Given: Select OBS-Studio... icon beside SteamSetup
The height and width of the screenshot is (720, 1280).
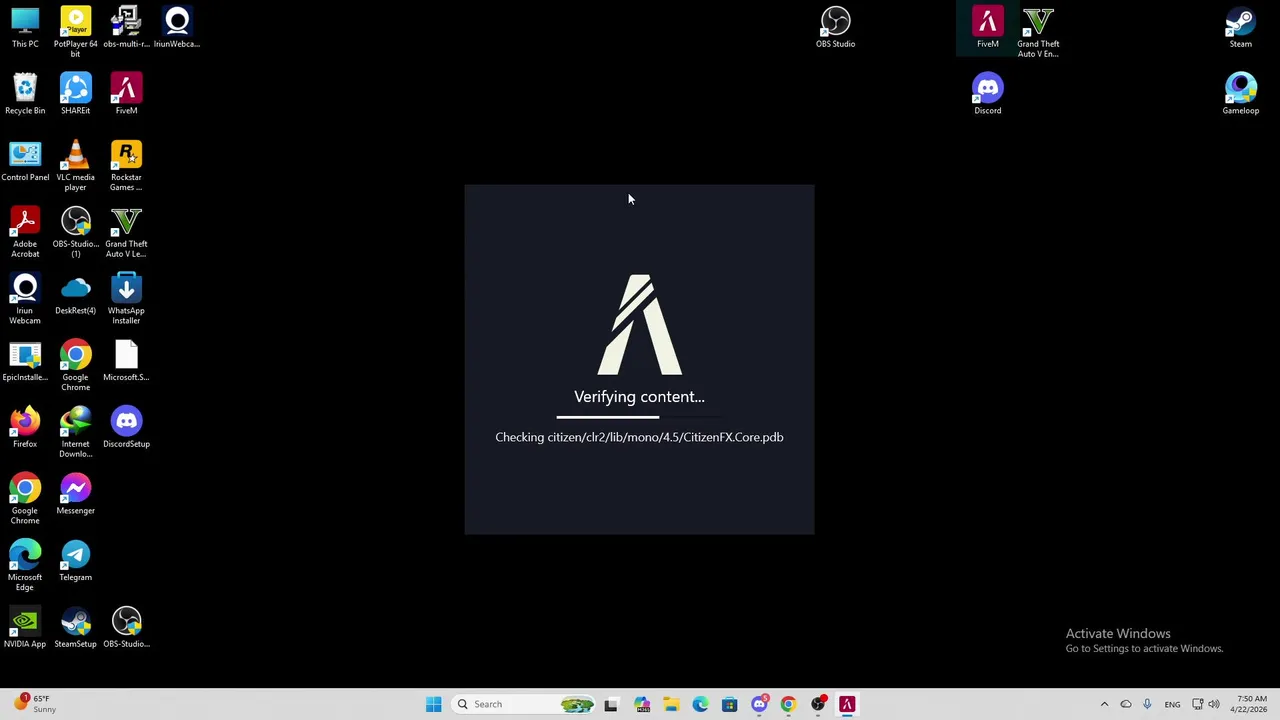Looking at the screenshot, I should tap(126, 628).
